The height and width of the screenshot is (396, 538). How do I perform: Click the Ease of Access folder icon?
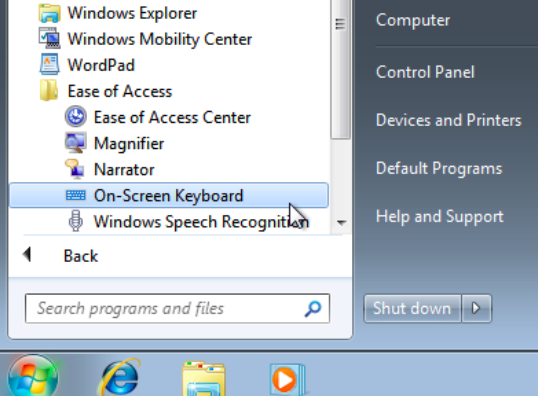tap(49, 91)
